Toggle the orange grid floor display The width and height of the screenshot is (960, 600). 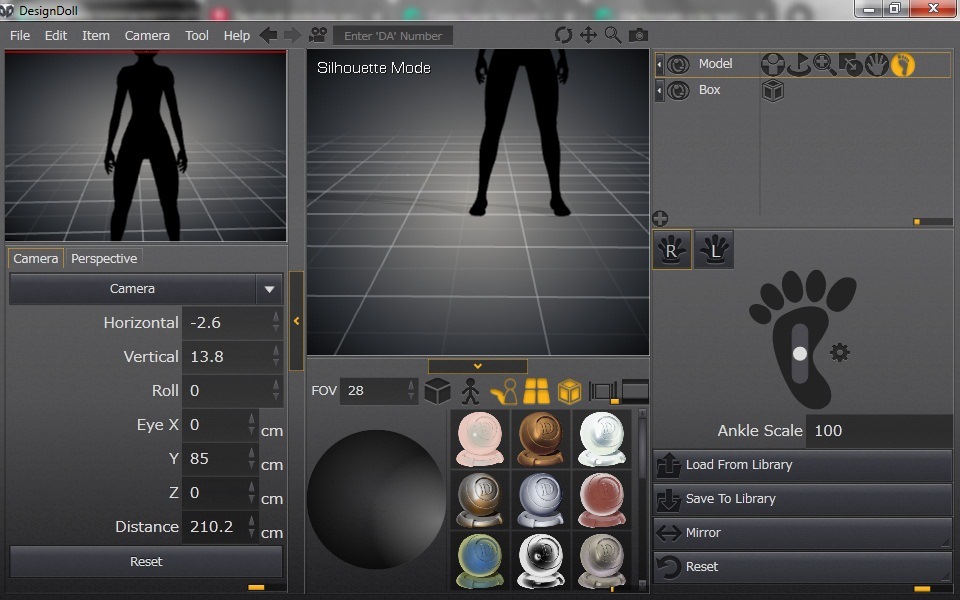pyautogui.click(x=537, y=391)
